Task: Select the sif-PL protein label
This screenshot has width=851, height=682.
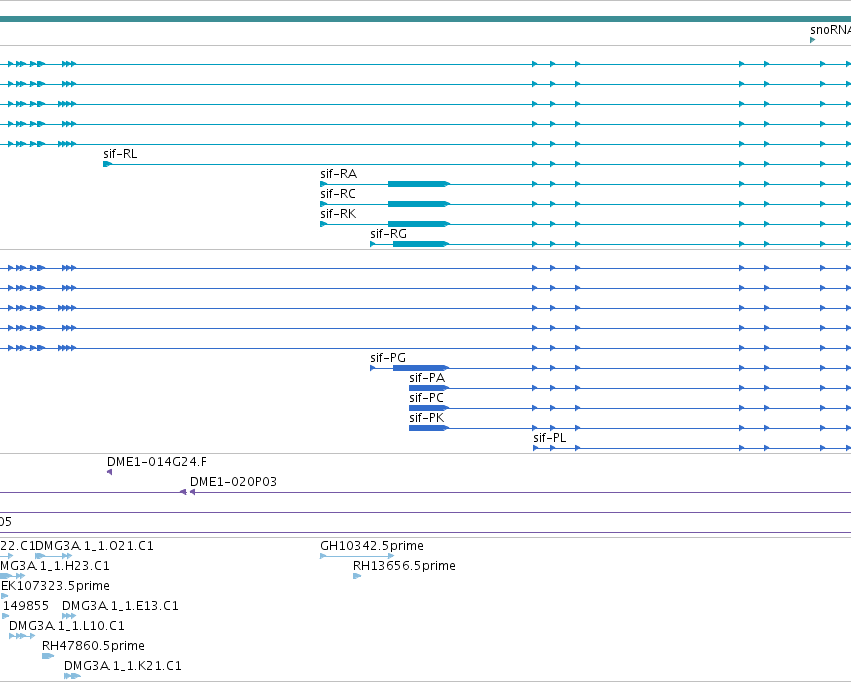Action: [549, 438]
